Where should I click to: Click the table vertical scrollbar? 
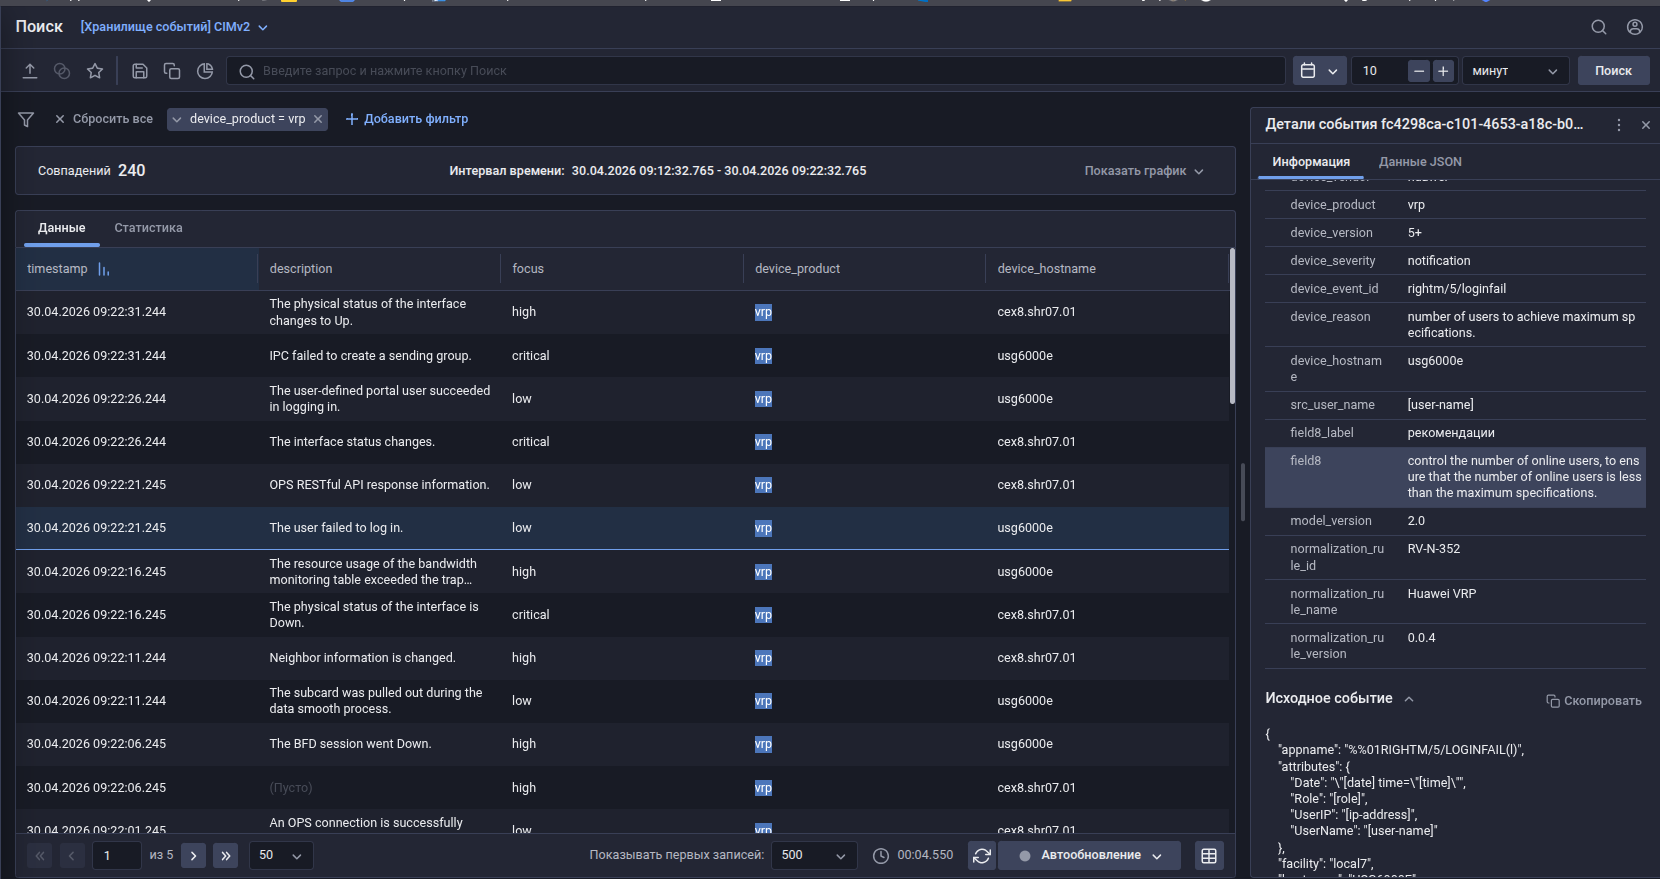1232,328
